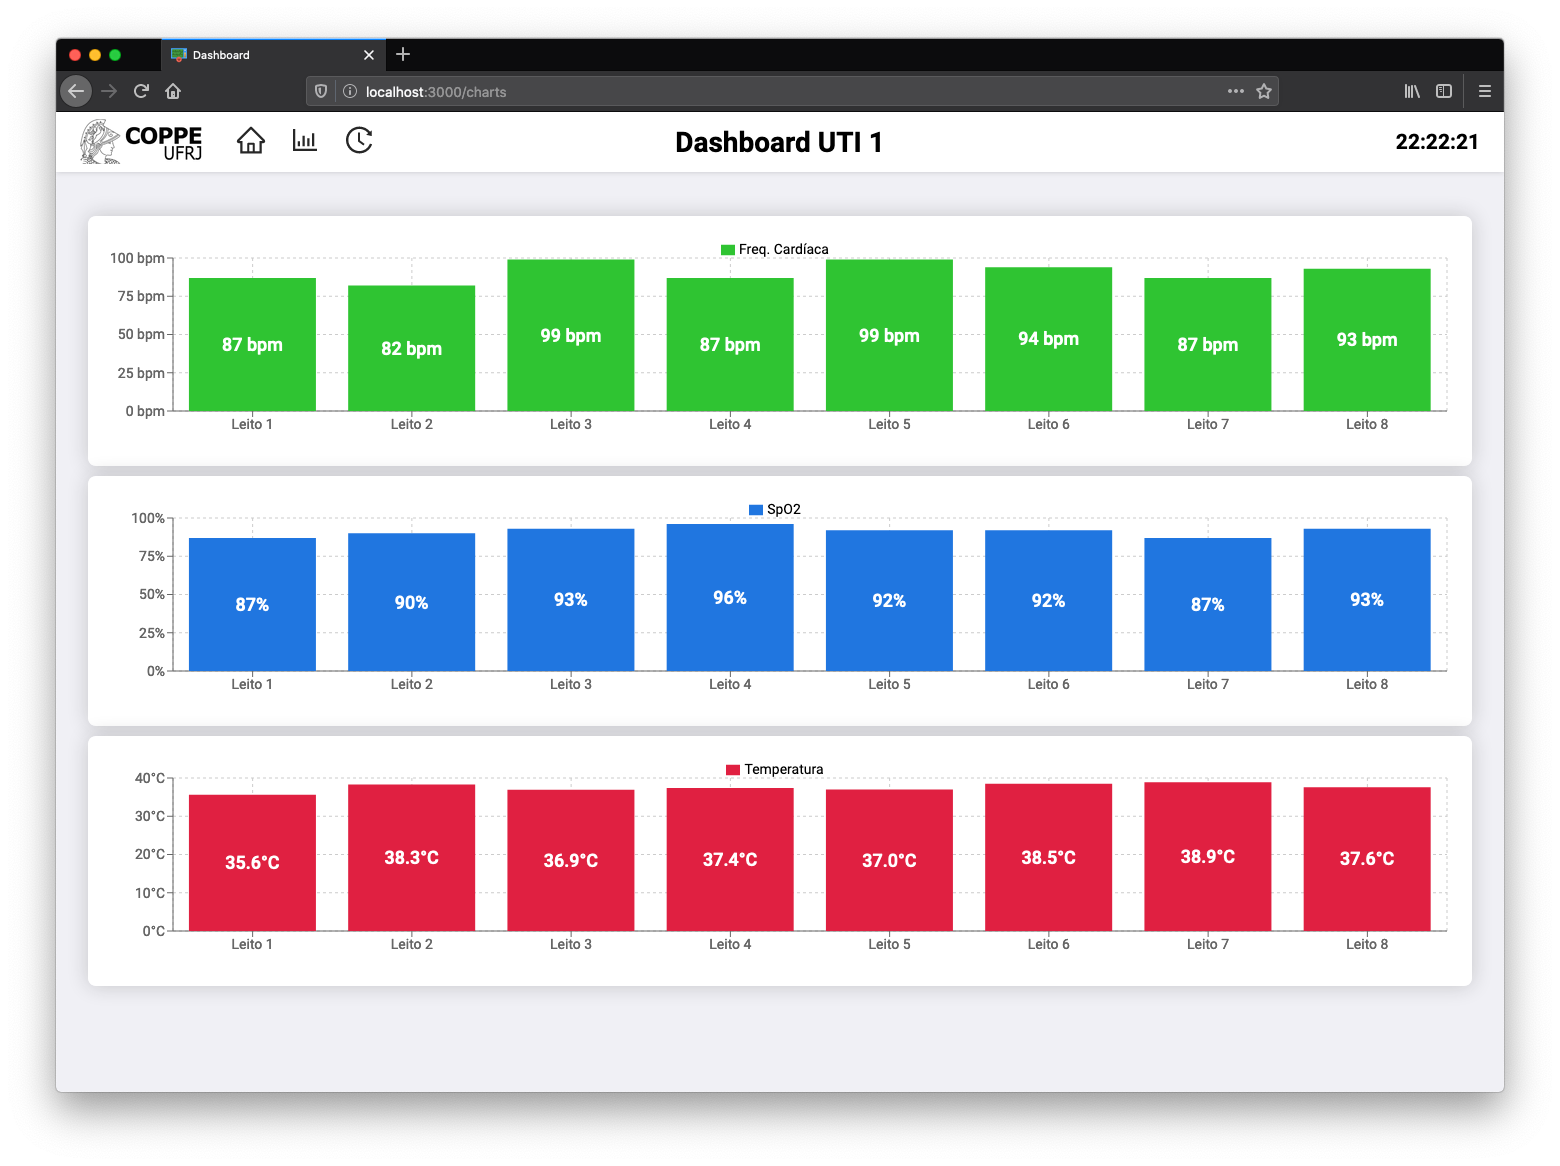The image size is (1560, 1166).
Task: Go forward with browser forward arrow
Action: pos(109,91)
